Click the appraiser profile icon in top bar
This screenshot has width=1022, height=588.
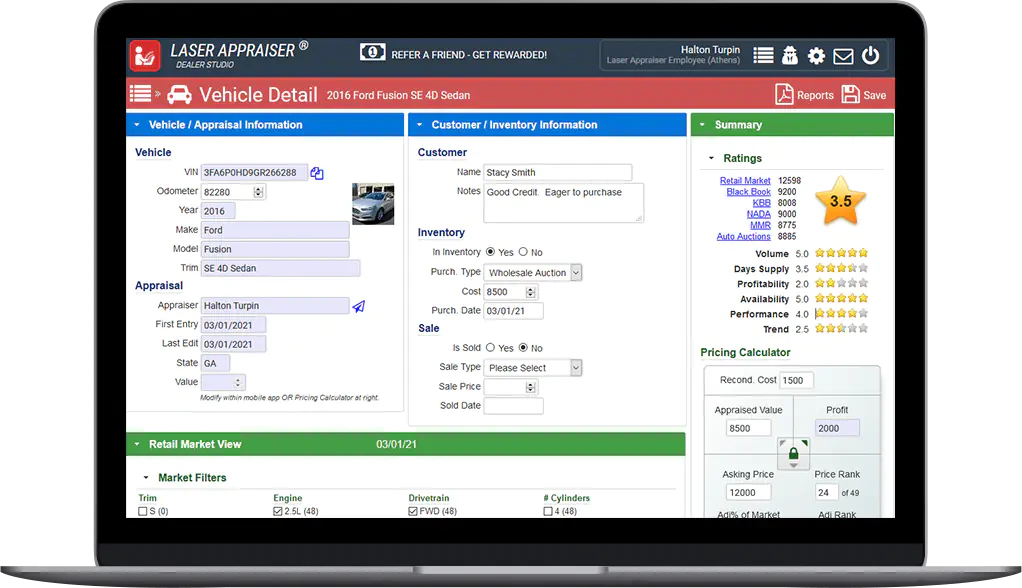coord(789,56)
